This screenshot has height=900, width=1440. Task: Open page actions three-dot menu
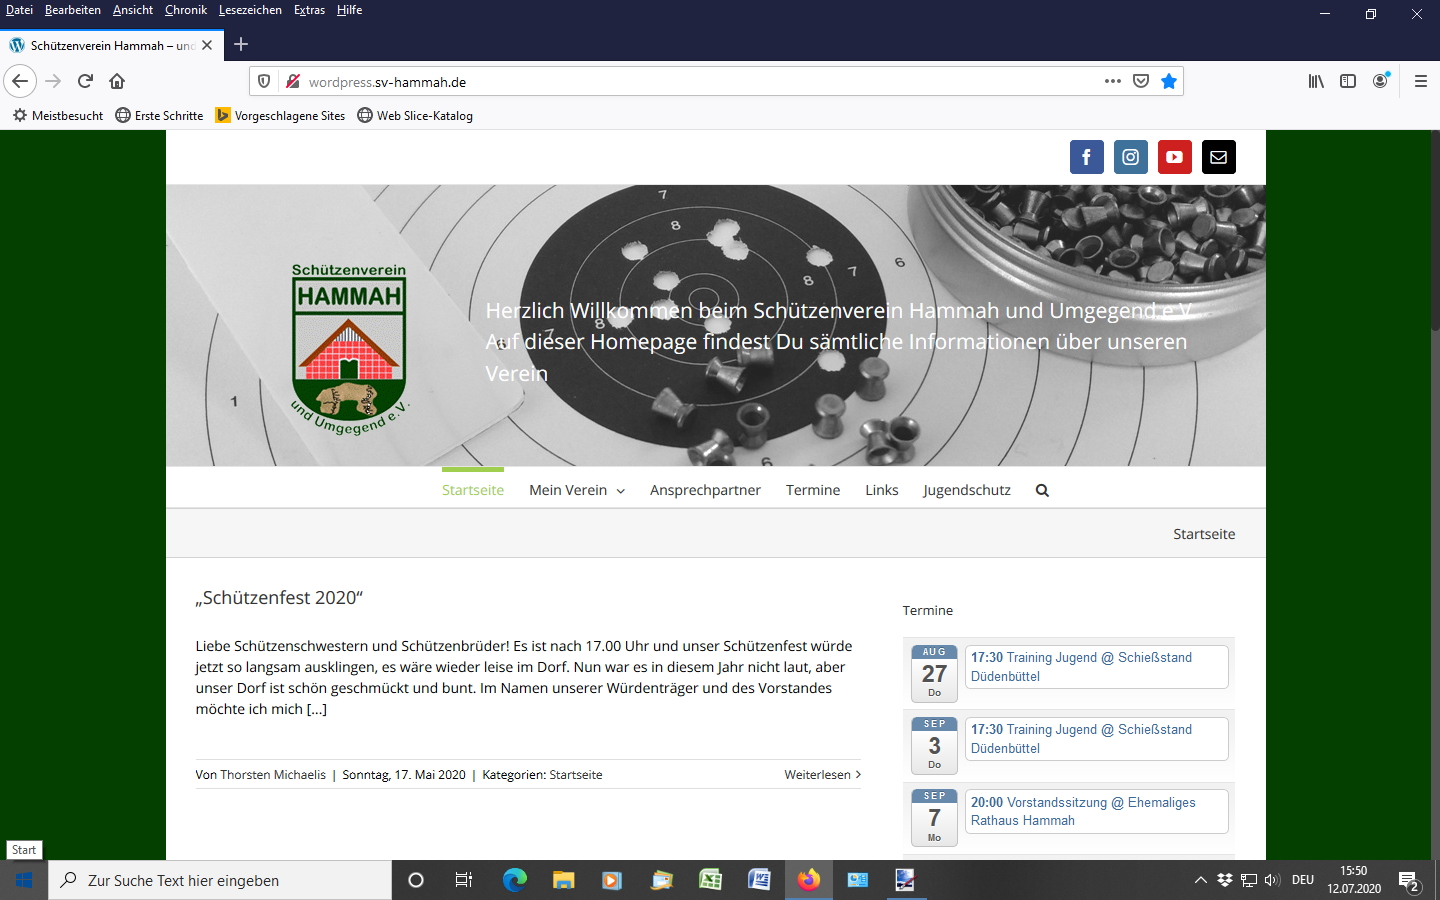(x=1112, y=81)
